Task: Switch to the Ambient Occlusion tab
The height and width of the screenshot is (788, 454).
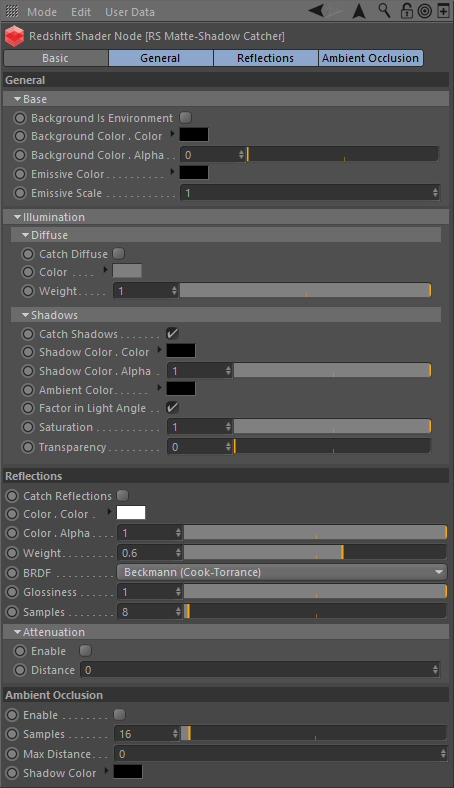Action: [x=371, y=58]
